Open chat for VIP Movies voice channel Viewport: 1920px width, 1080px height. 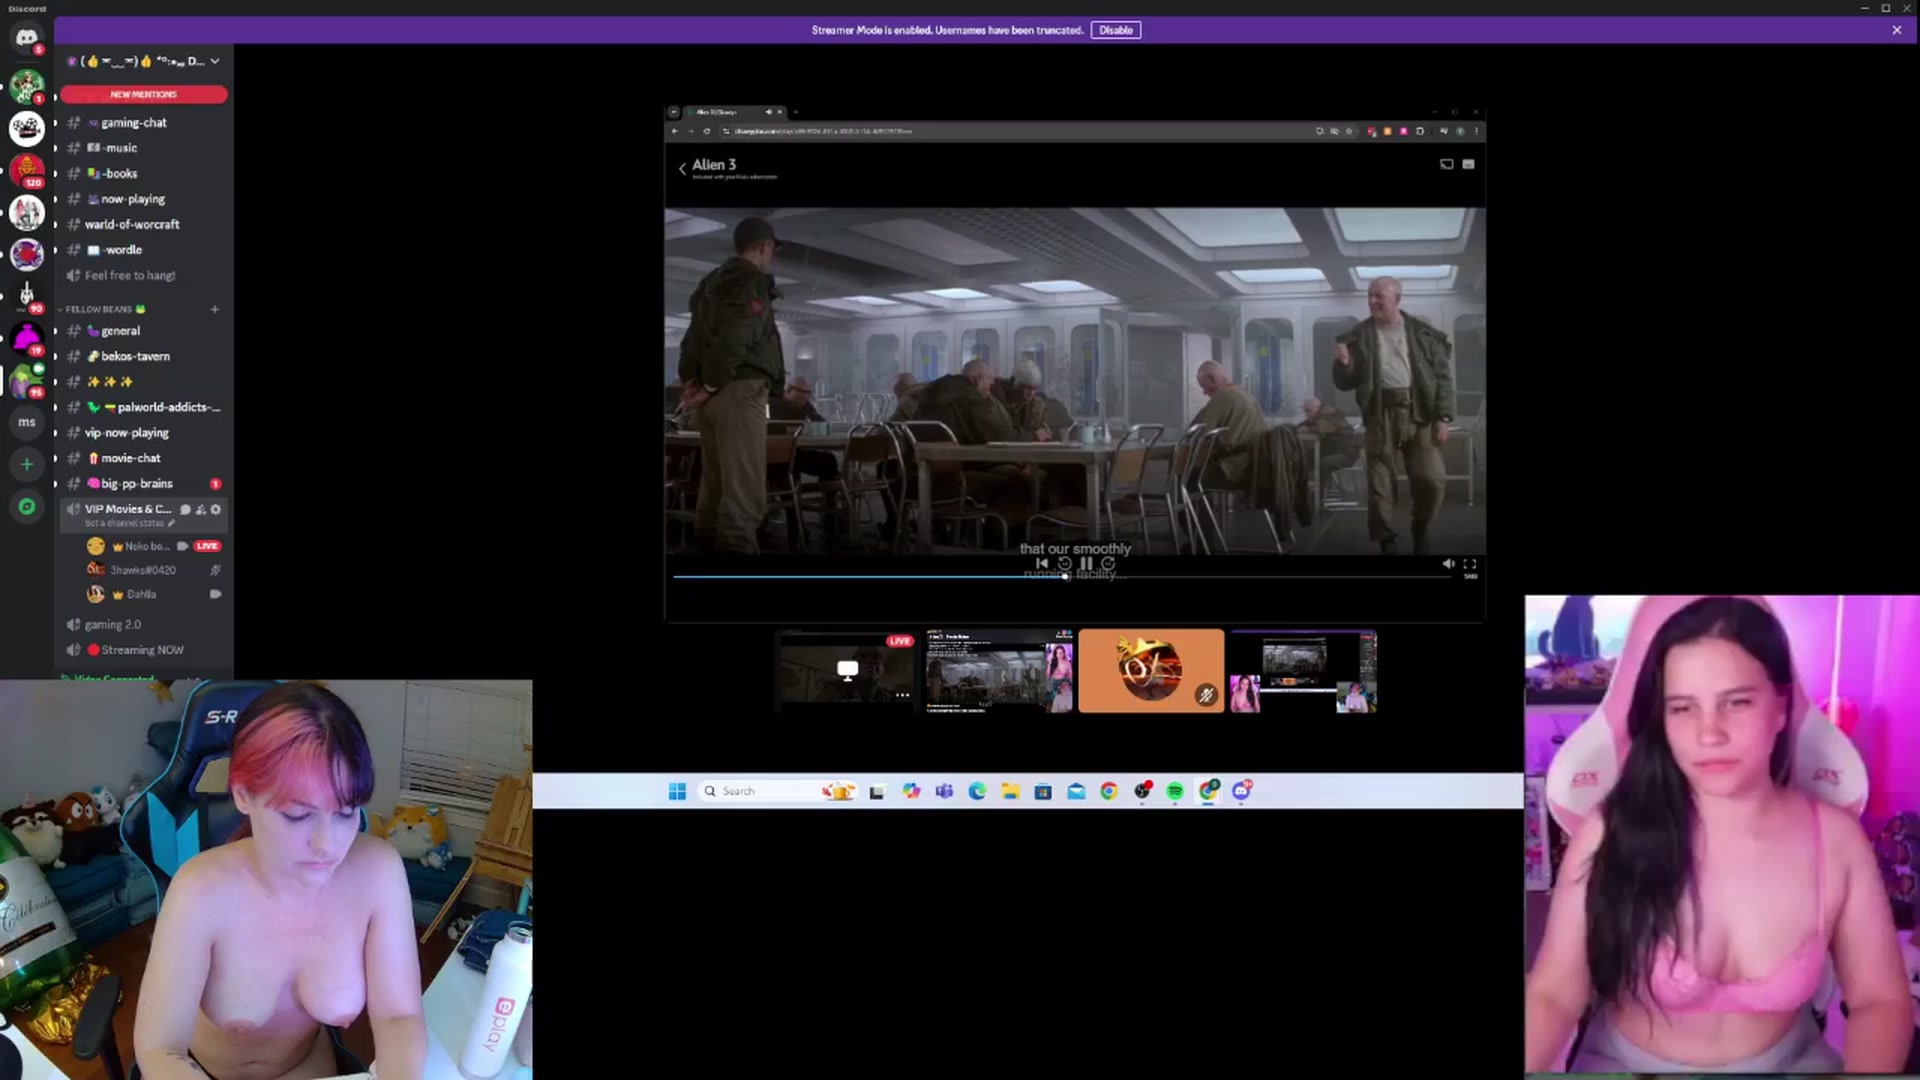[x=185, y=509]
